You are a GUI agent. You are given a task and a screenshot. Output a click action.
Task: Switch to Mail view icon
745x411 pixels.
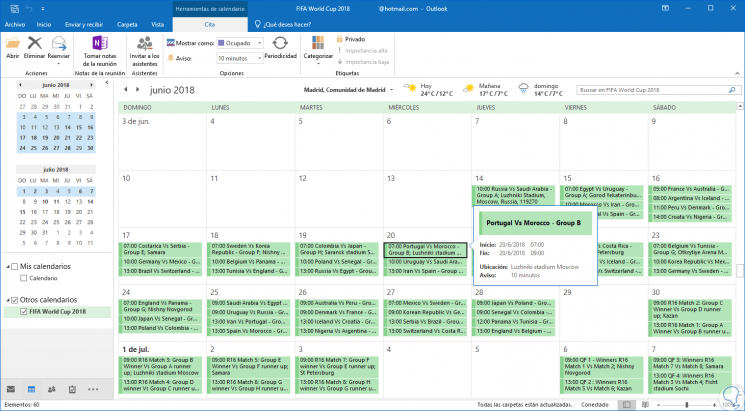click(x=10, y=389)
